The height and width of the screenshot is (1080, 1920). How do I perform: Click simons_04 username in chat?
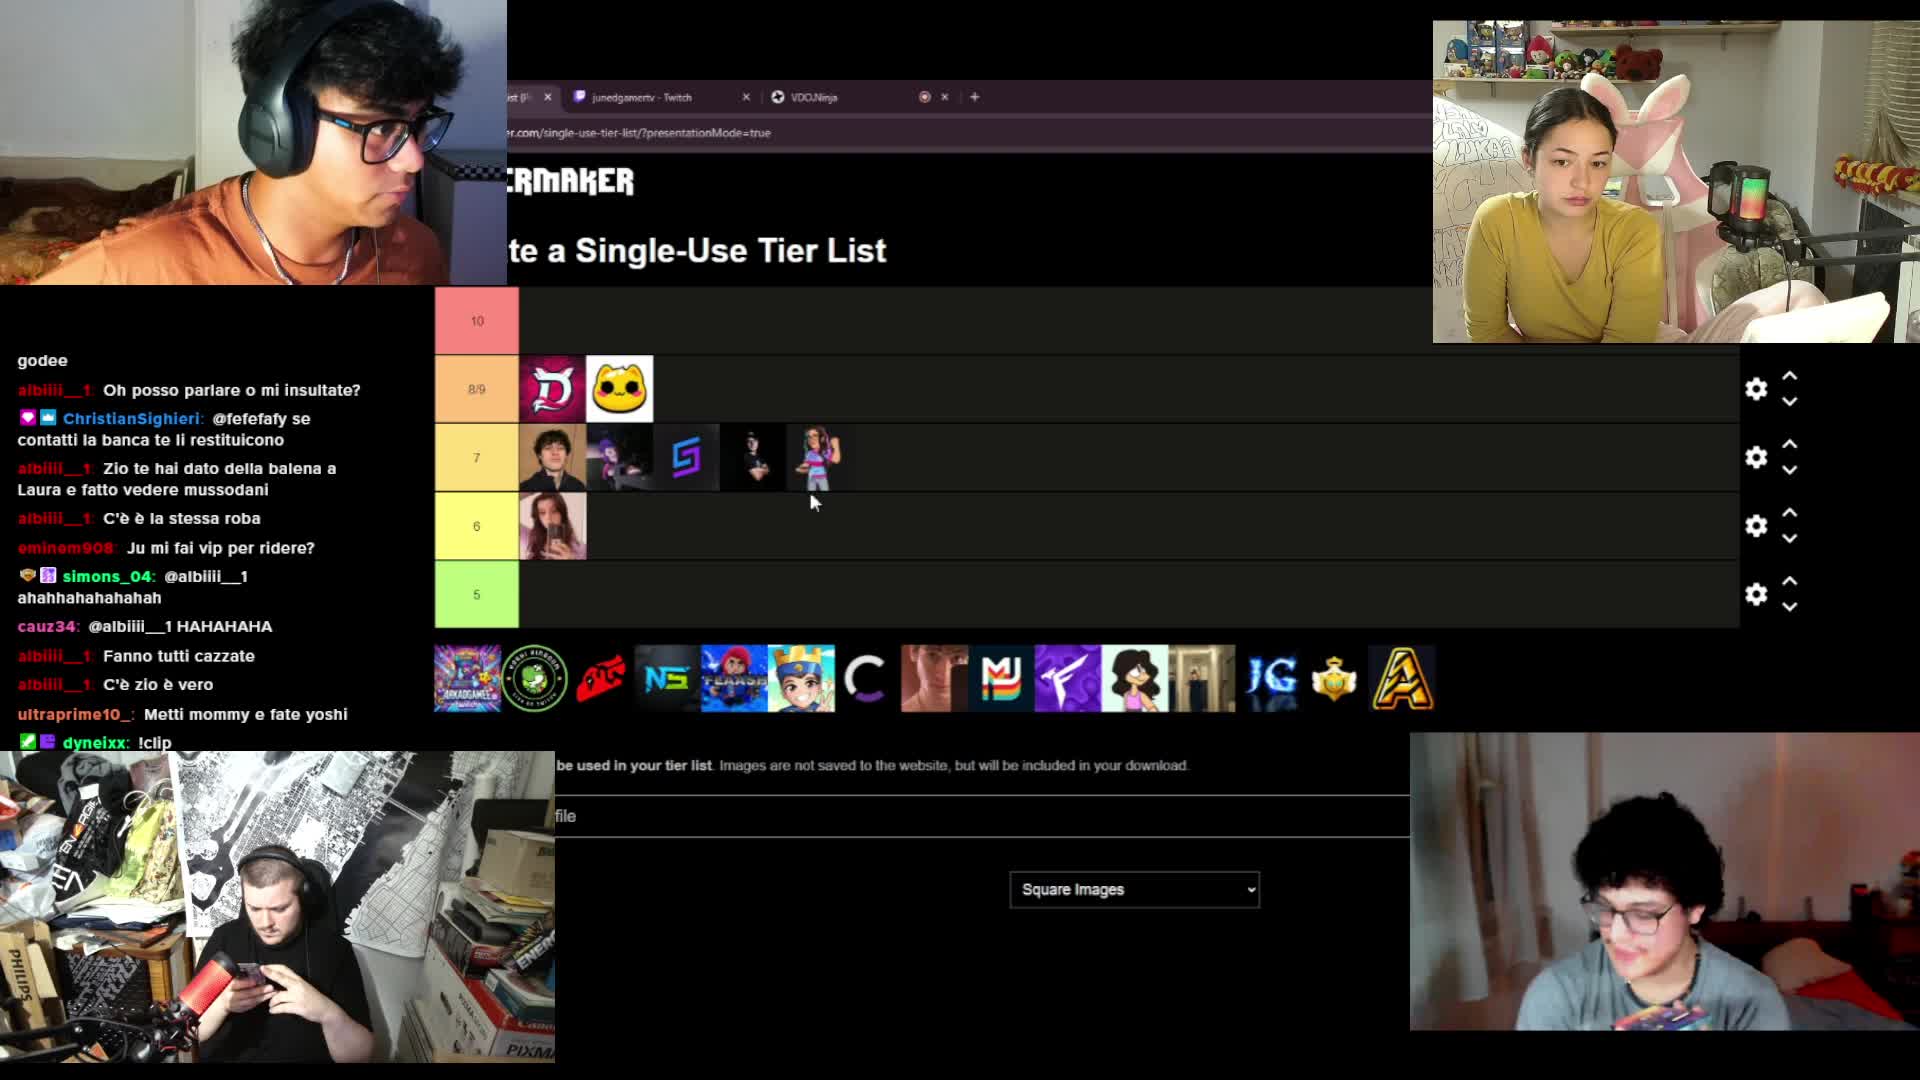tap(107, 576)
